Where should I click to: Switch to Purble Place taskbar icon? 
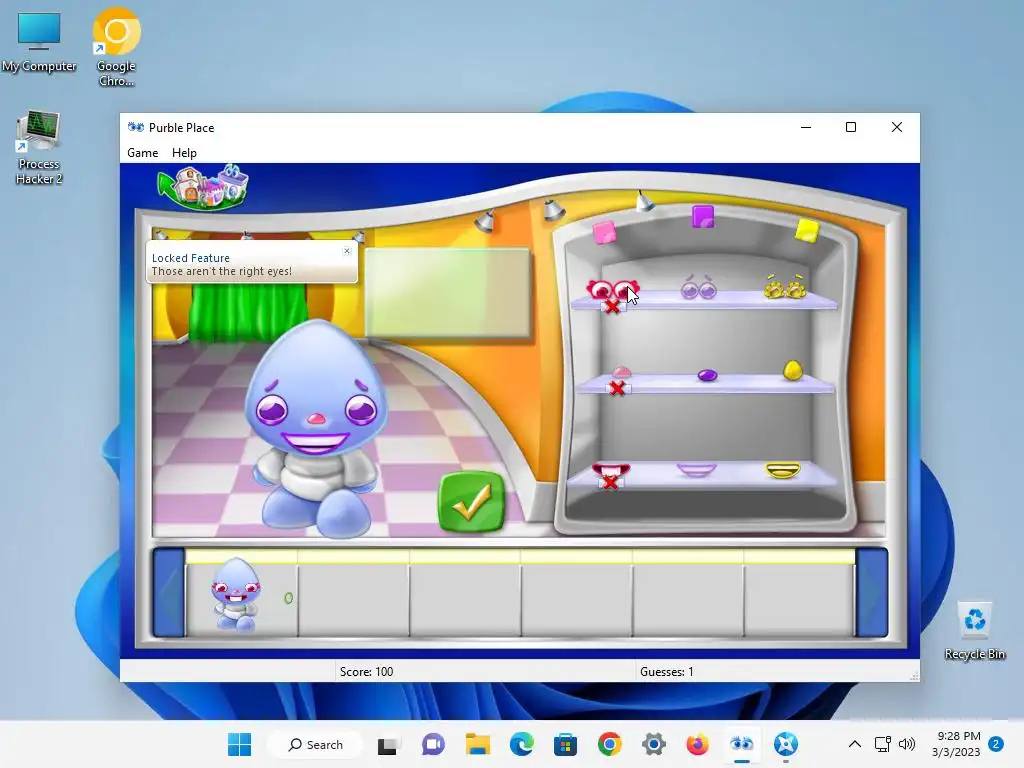coord(741,744)
